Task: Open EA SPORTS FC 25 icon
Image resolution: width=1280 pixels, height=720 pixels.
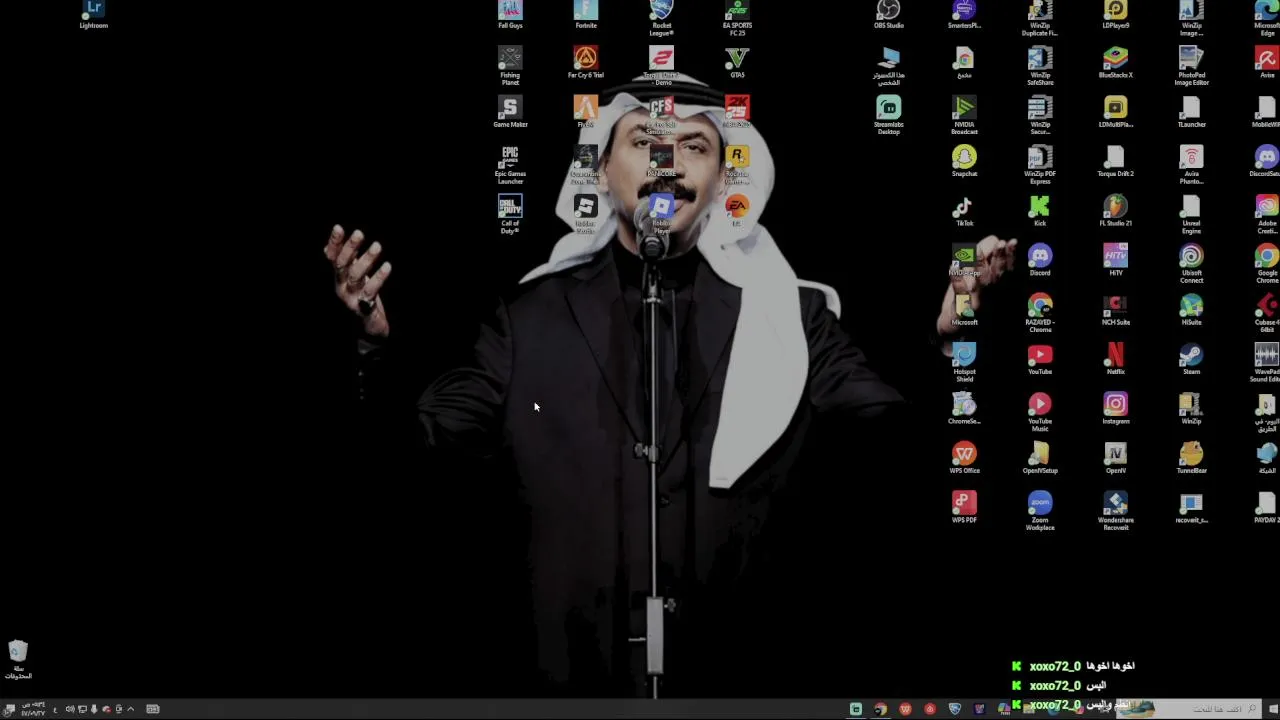Action: [x=737, y=17]
